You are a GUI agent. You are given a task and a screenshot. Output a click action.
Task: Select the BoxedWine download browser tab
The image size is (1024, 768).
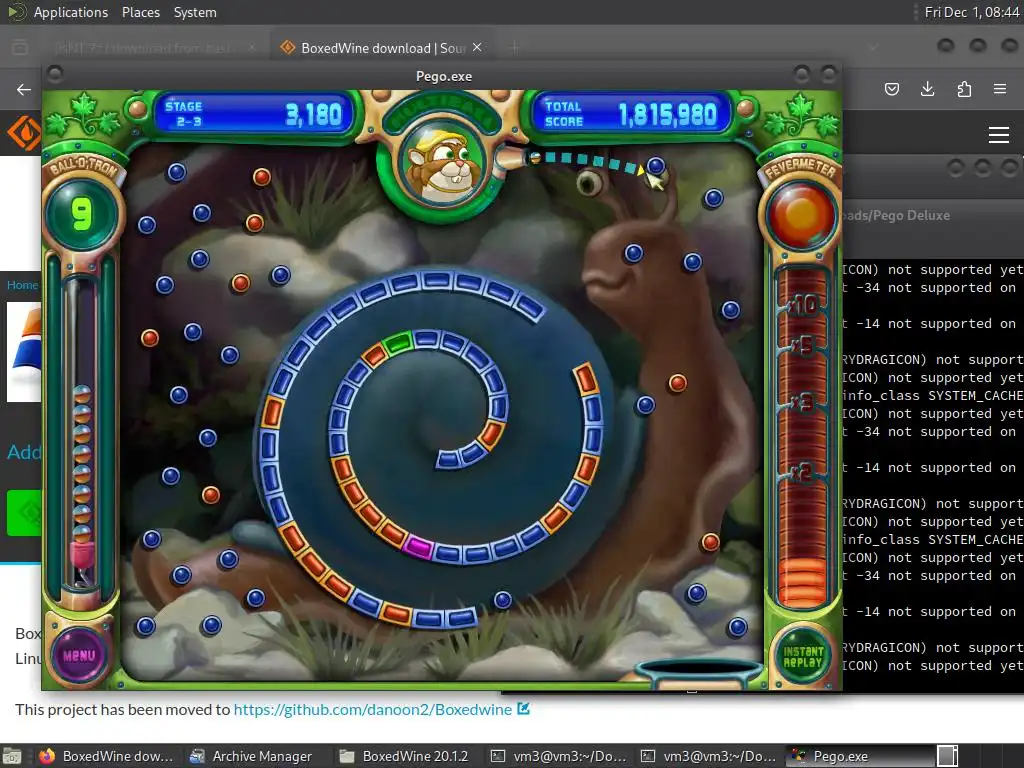click(x=381, y=48)
